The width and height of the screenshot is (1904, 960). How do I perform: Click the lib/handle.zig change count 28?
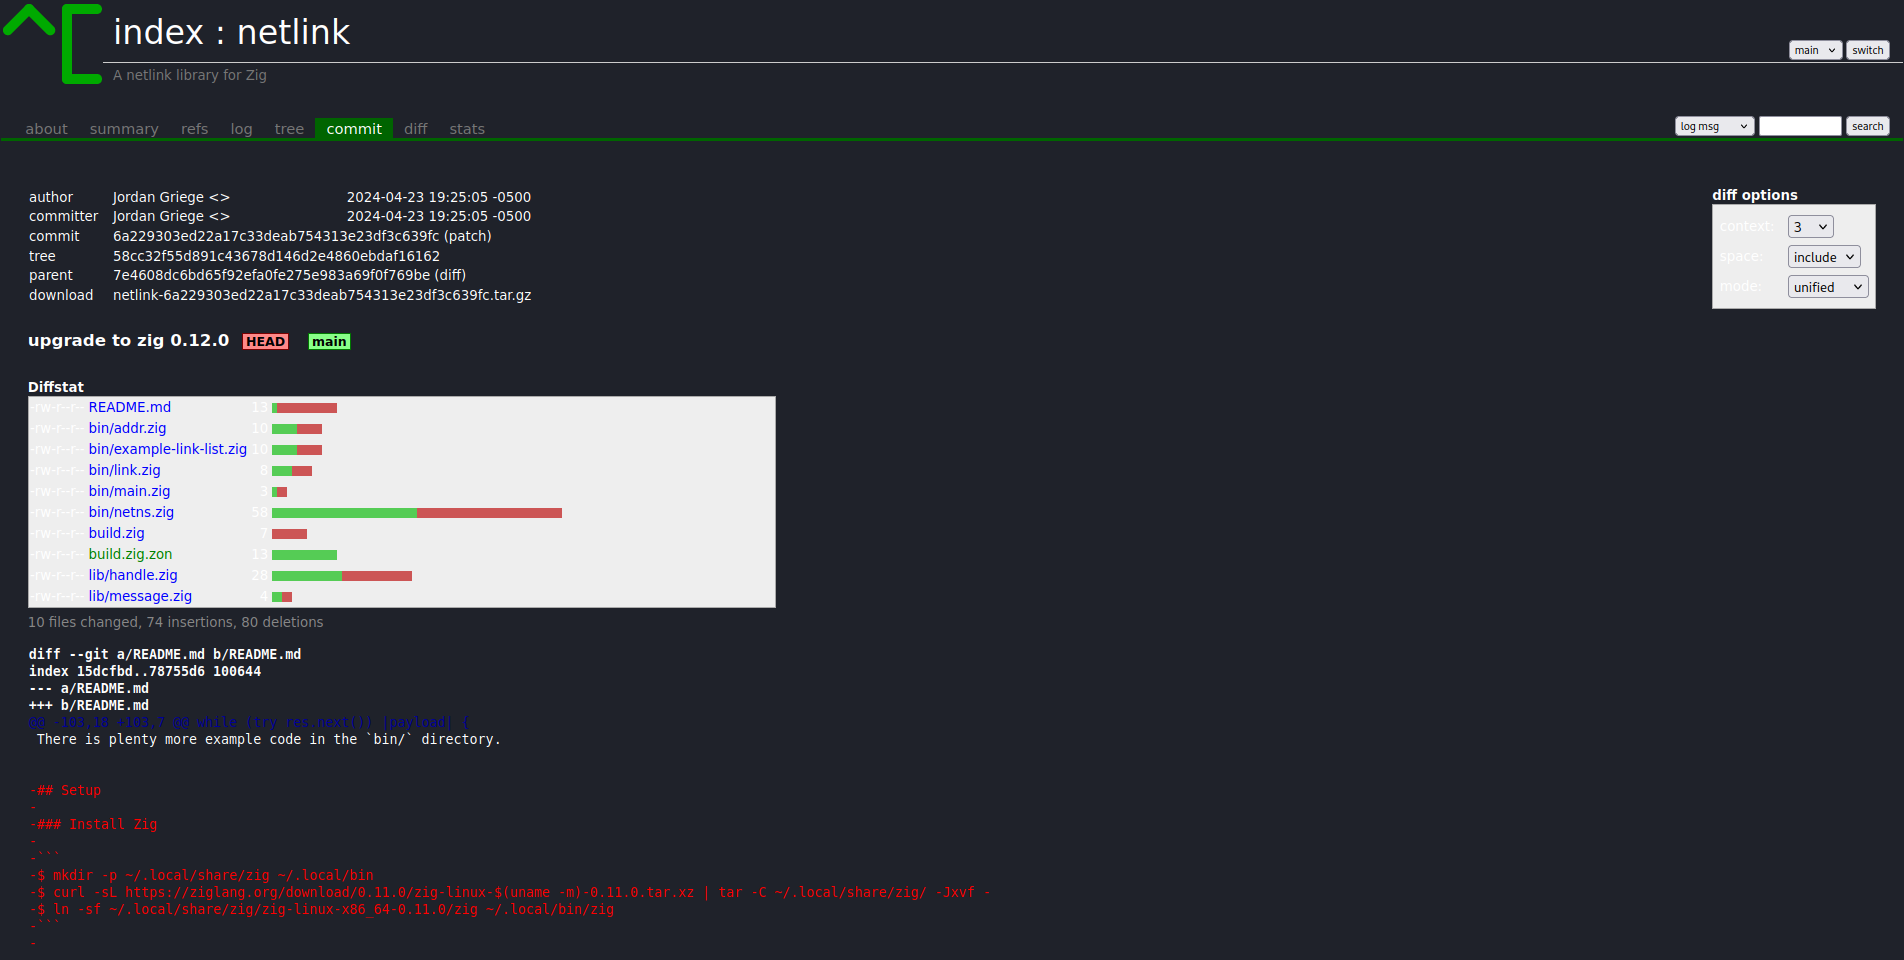coord(260,575)
